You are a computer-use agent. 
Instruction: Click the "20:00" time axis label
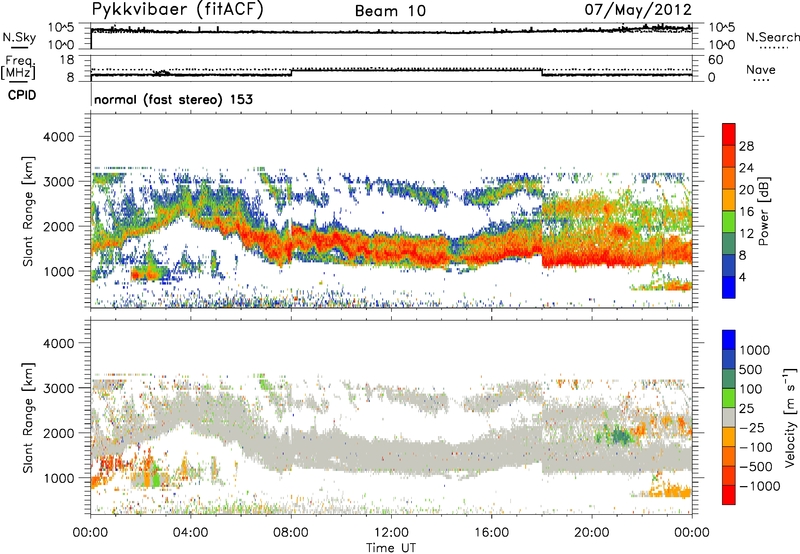tap(591, 533)
